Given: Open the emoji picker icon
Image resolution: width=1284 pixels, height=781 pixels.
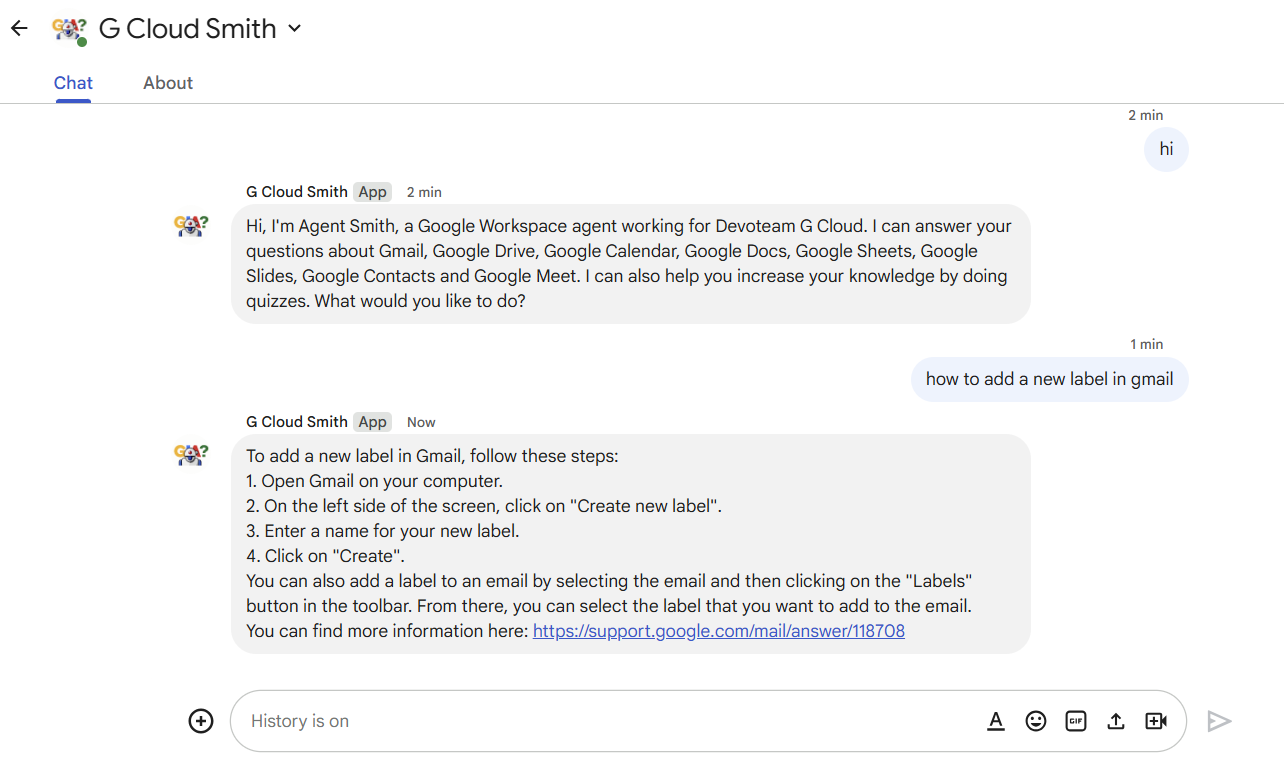Looking at the screenshot, I should click(1036, 721).
